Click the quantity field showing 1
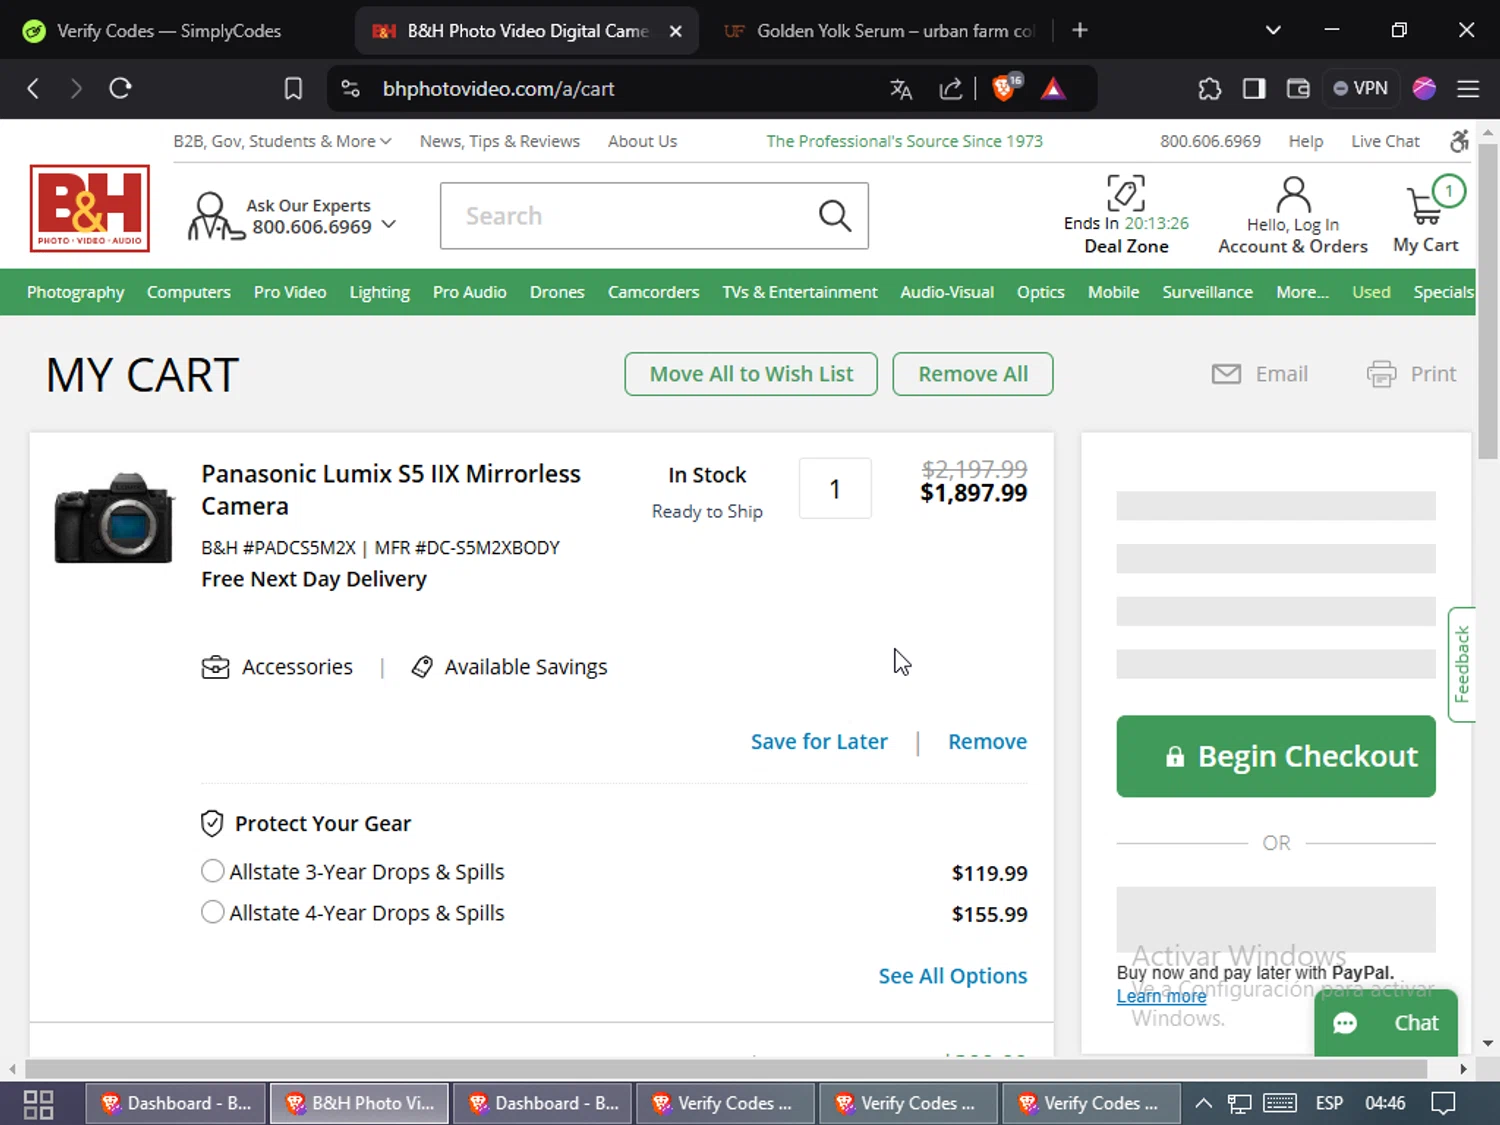The image size is (1500, 1125). click(x=835, y=488)
